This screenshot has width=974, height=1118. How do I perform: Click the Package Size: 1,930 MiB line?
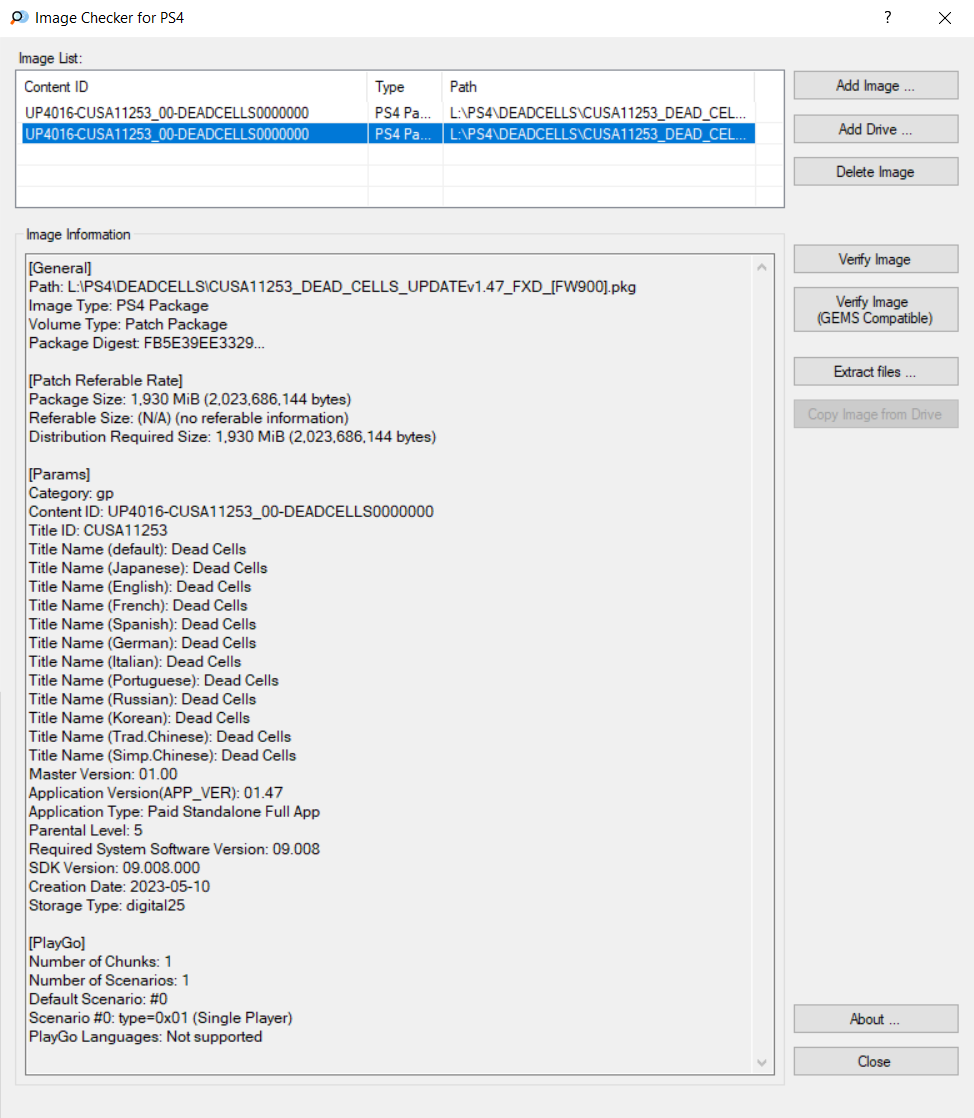click(x=190, y=399)
